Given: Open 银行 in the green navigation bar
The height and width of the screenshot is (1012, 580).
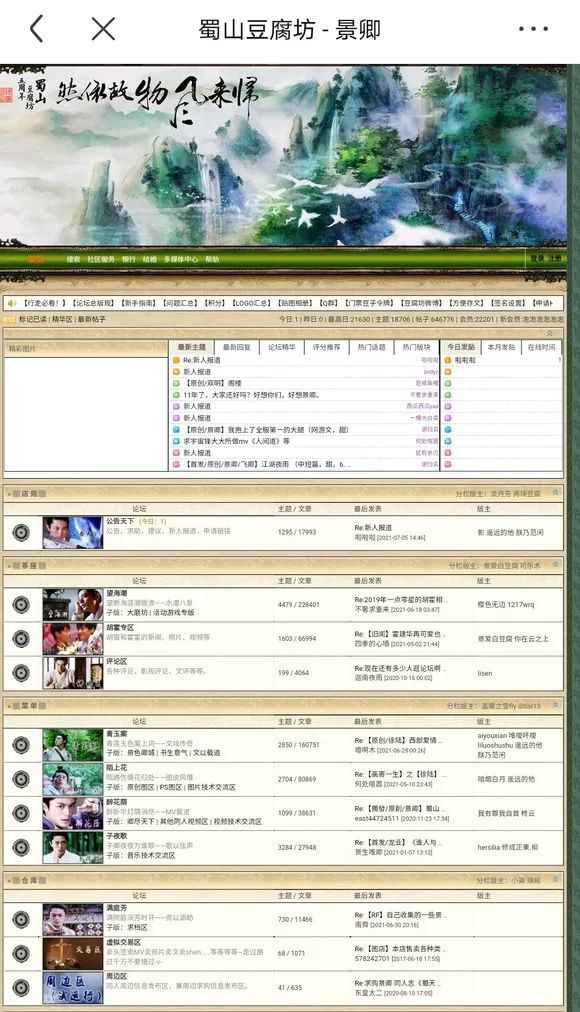Looking at the screenshot, I should pyautogui.click(x=129, y=259).
